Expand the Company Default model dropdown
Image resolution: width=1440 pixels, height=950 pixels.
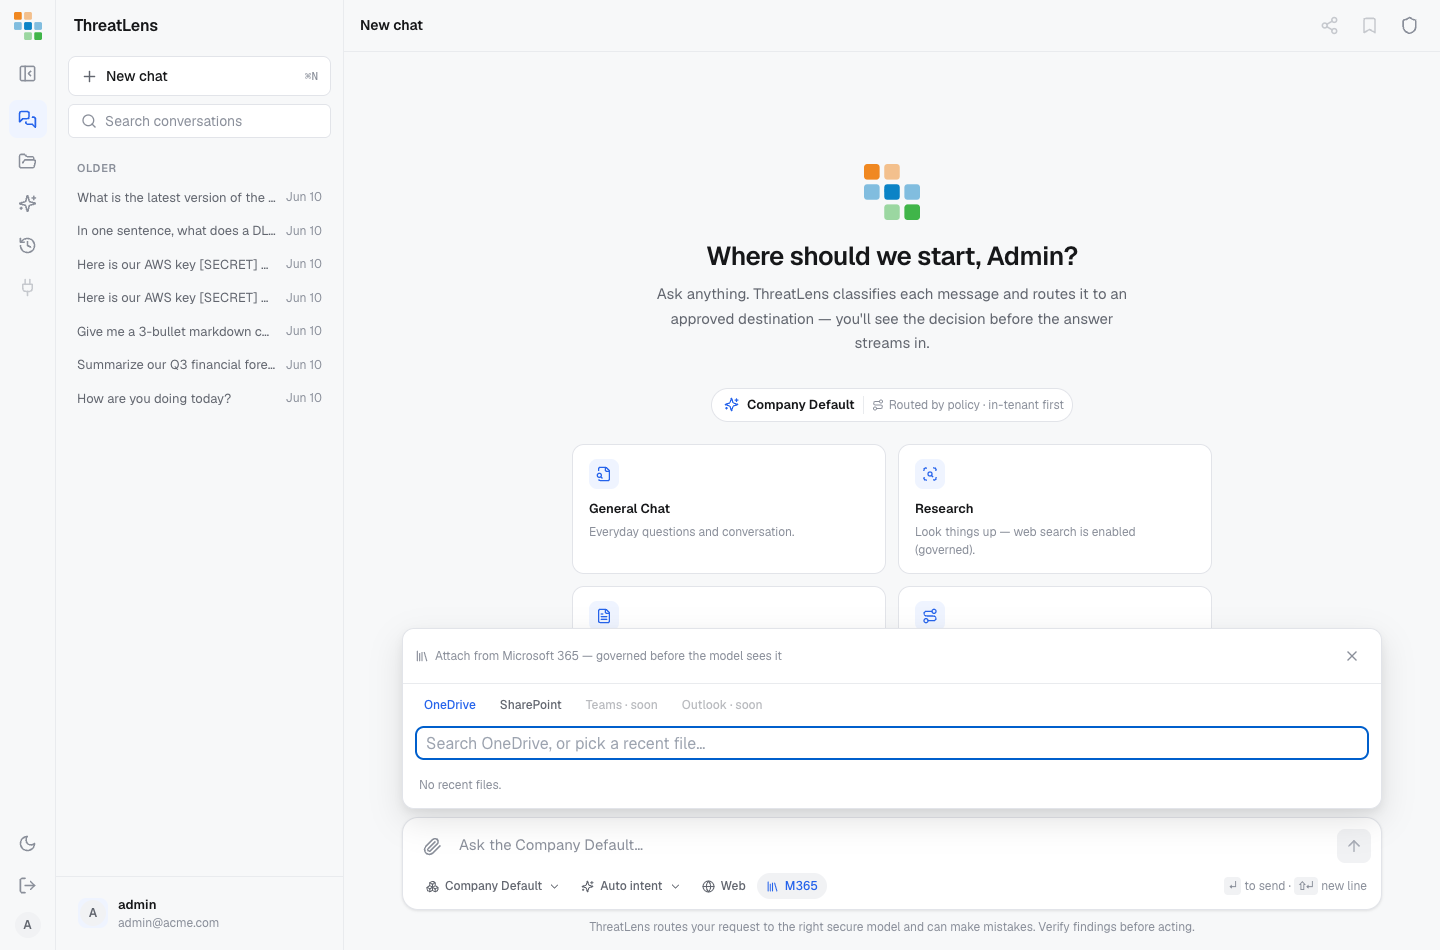pos(492,886)
